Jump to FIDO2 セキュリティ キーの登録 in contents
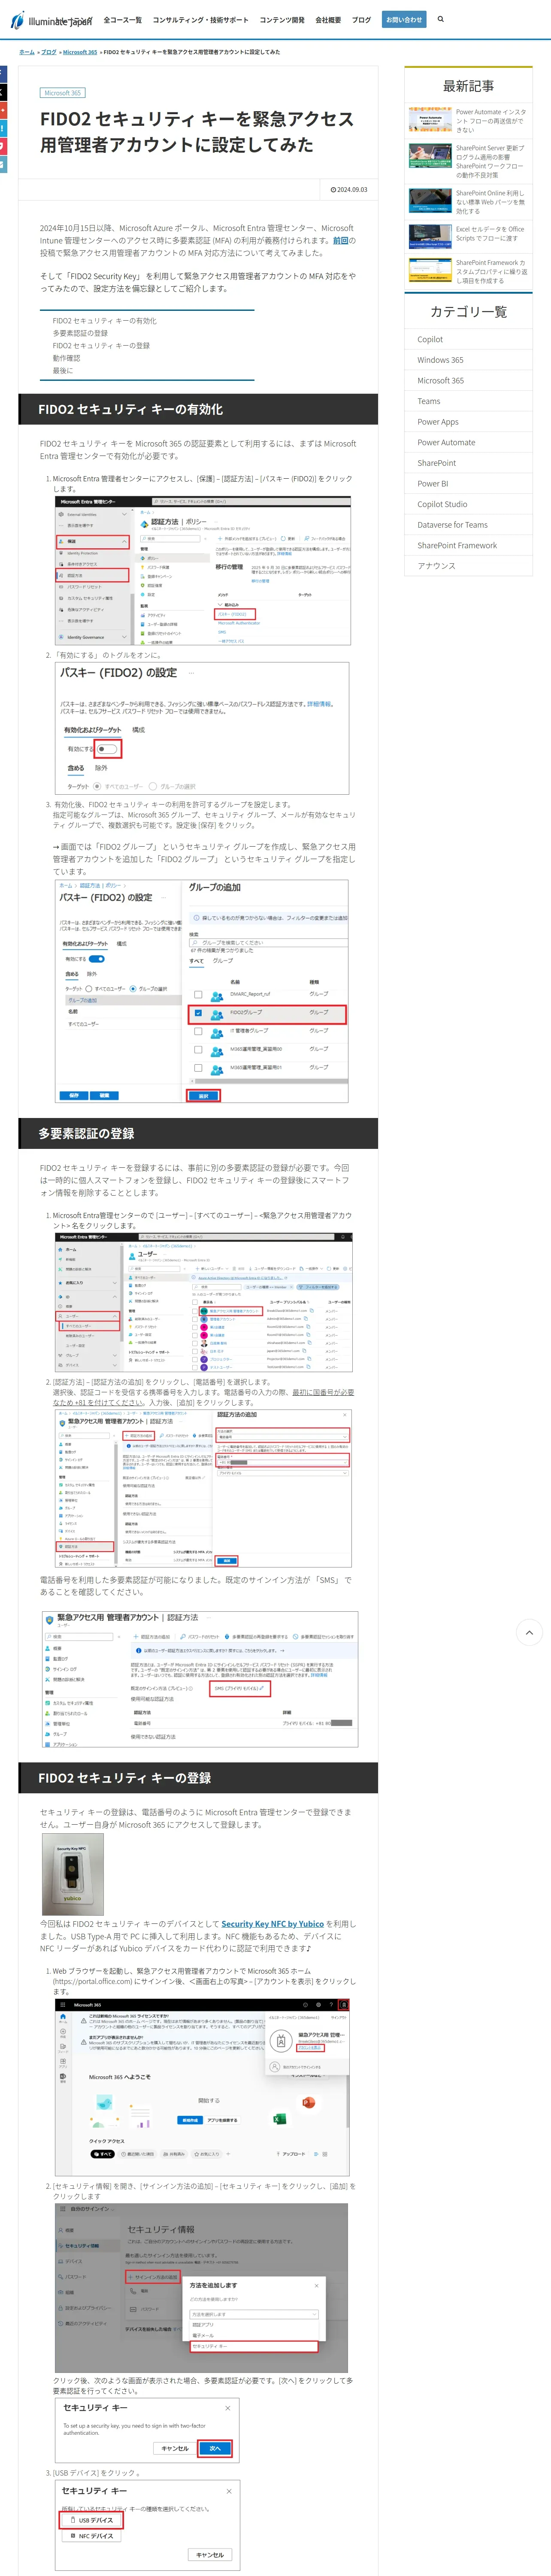Screen dimensions: 551x2576 [101, 345]
